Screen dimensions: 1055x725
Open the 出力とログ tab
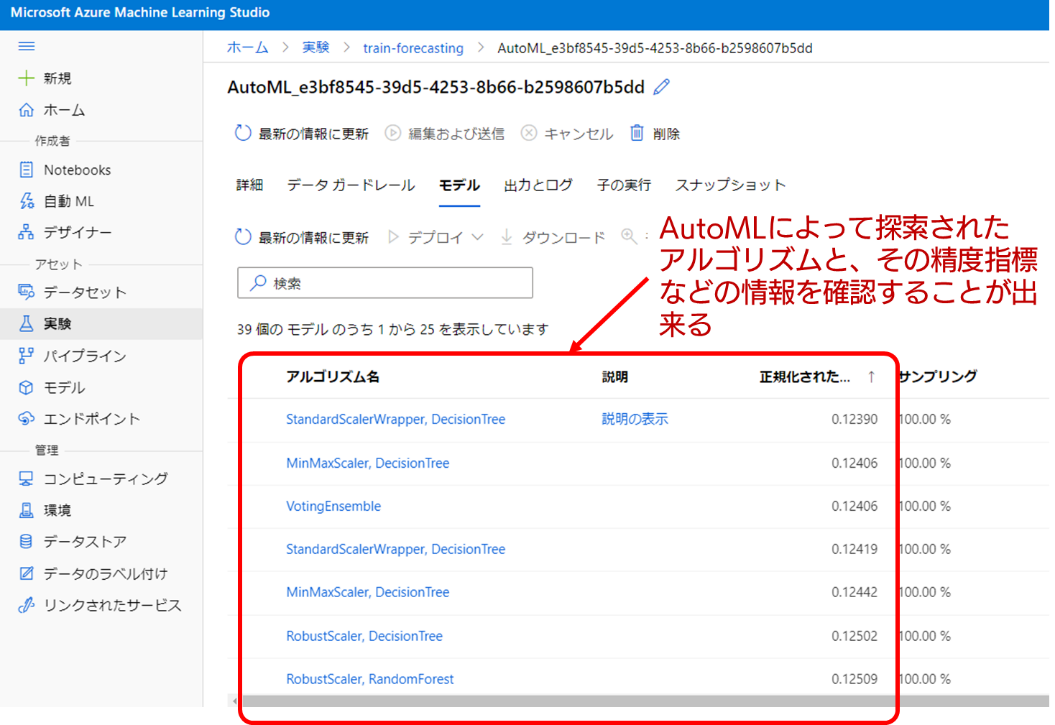[538, 185]
